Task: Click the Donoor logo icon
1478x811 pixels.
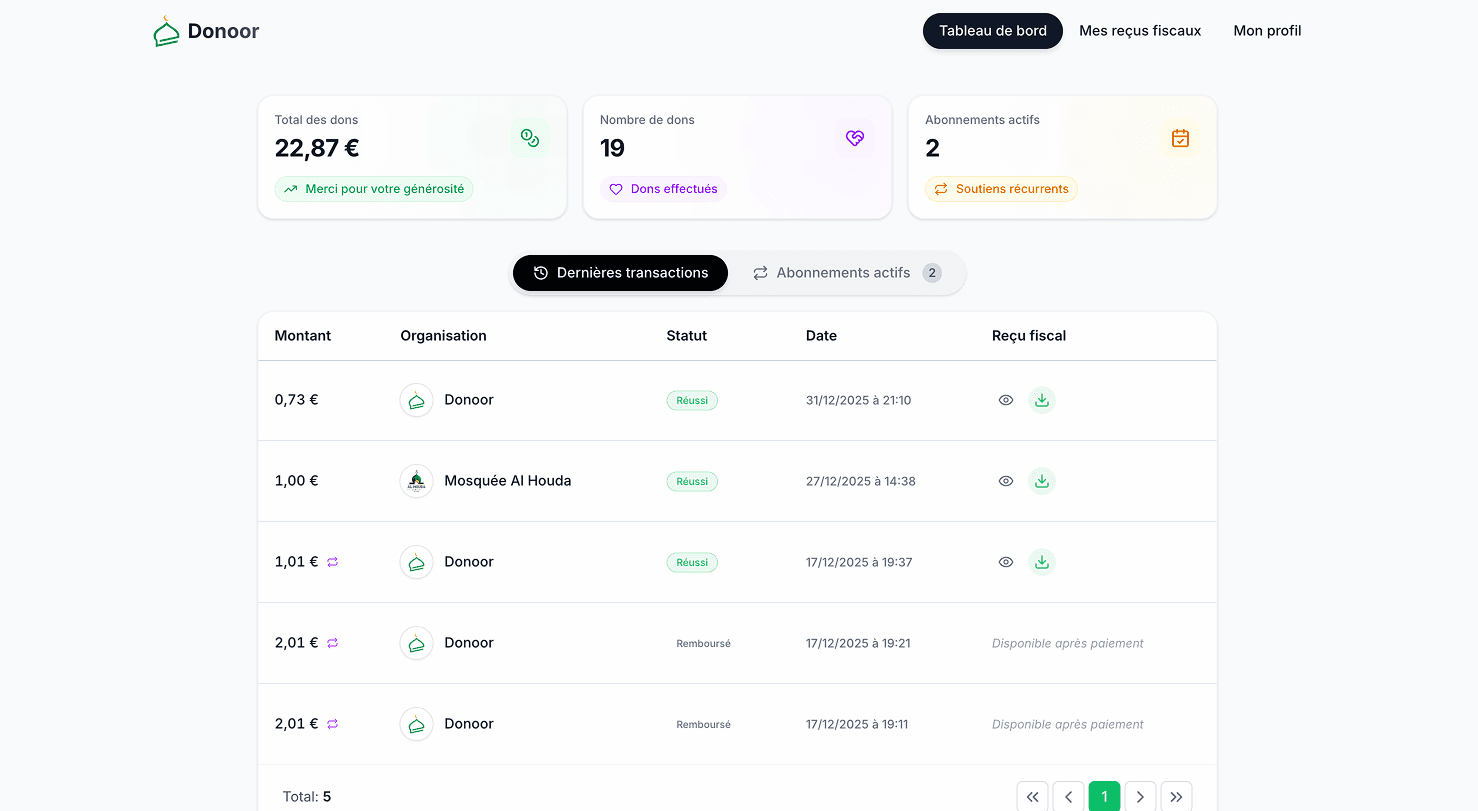Action: click(166, 31)
